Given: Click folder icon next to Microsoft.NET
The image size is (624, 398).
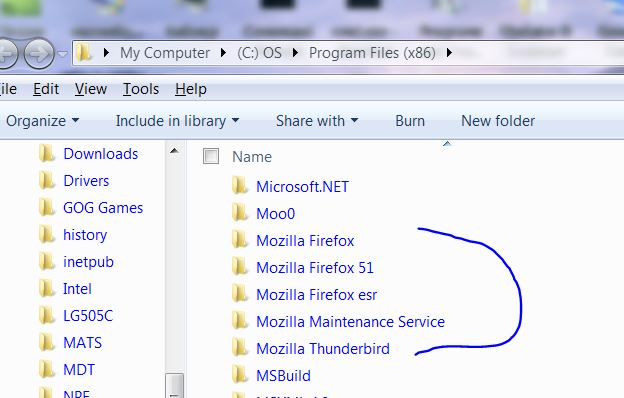Looking at the screenshot, I should (x=240, y=186).
